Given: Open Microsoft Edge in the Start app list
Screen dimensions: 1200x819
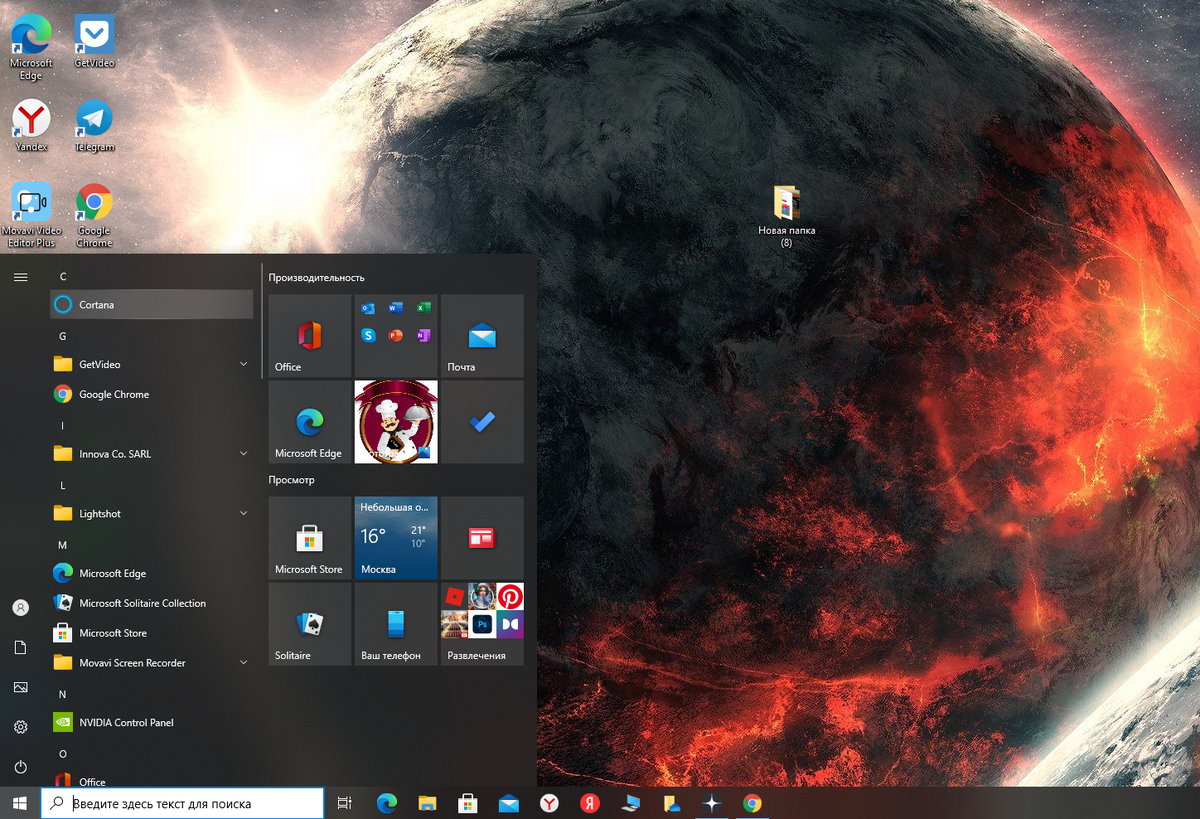Looking at the screenshot, I should pos(151,573).
